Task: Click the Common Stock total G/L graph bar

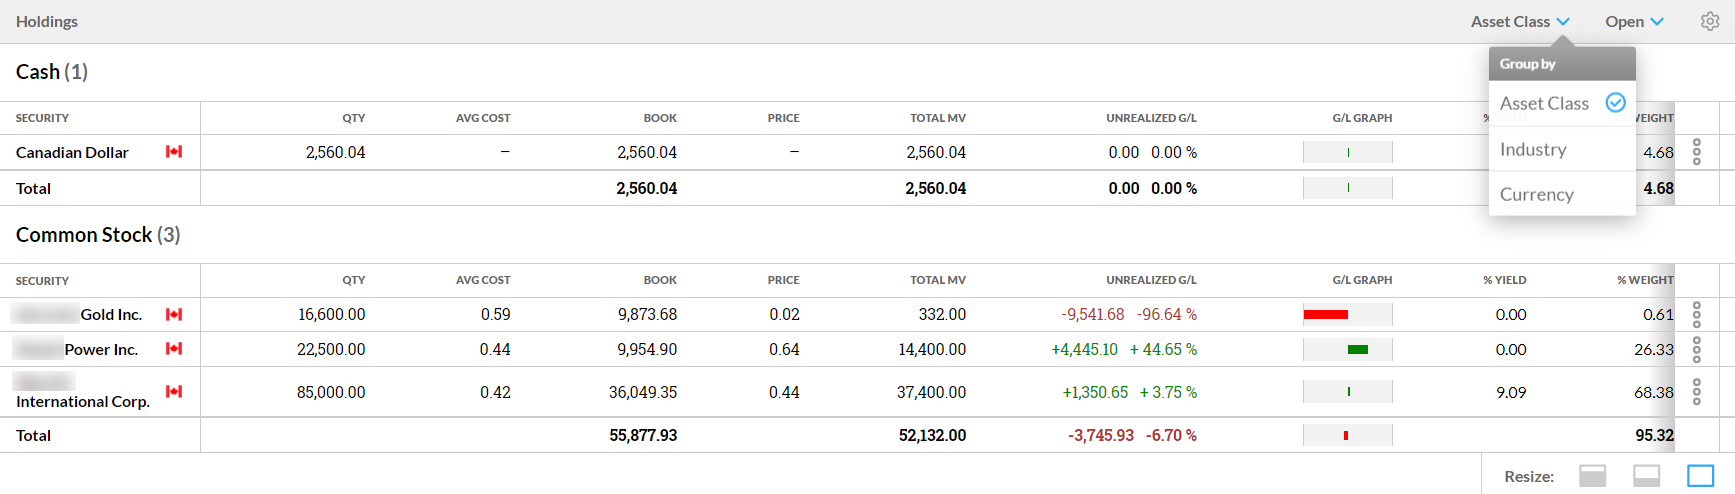Action: click(1346, 435)
